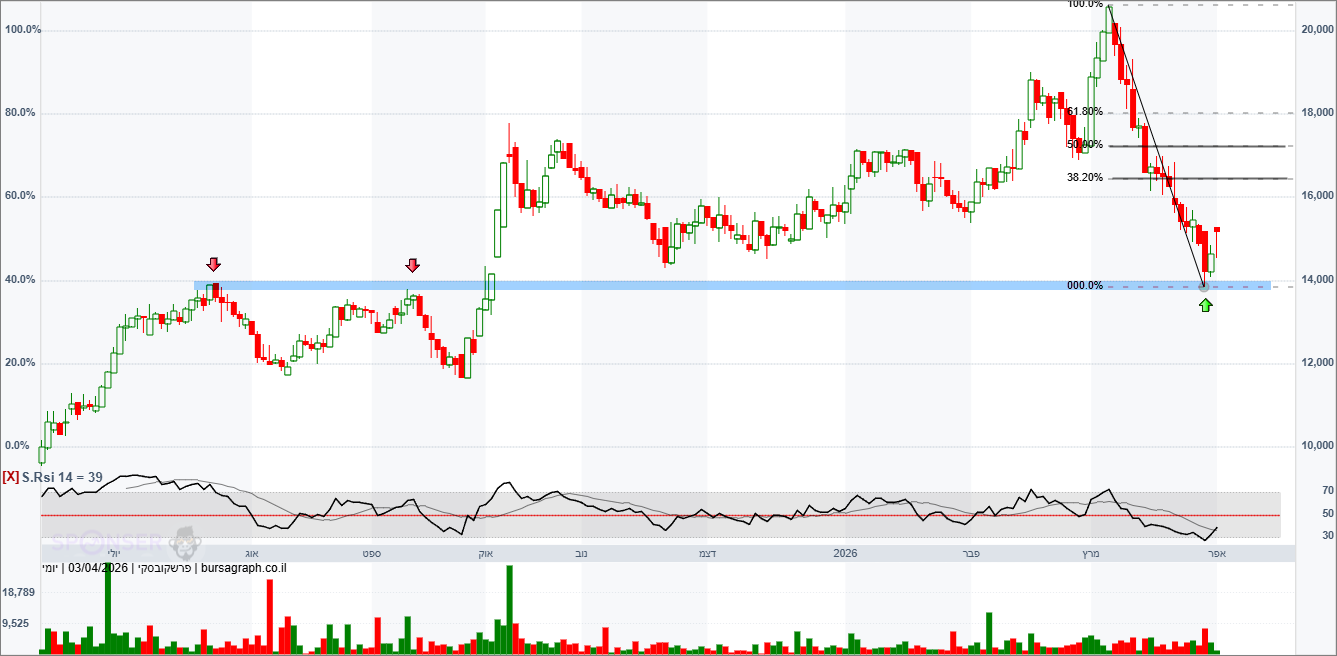Click the 100.0% Fibonacci level label

1085,4
